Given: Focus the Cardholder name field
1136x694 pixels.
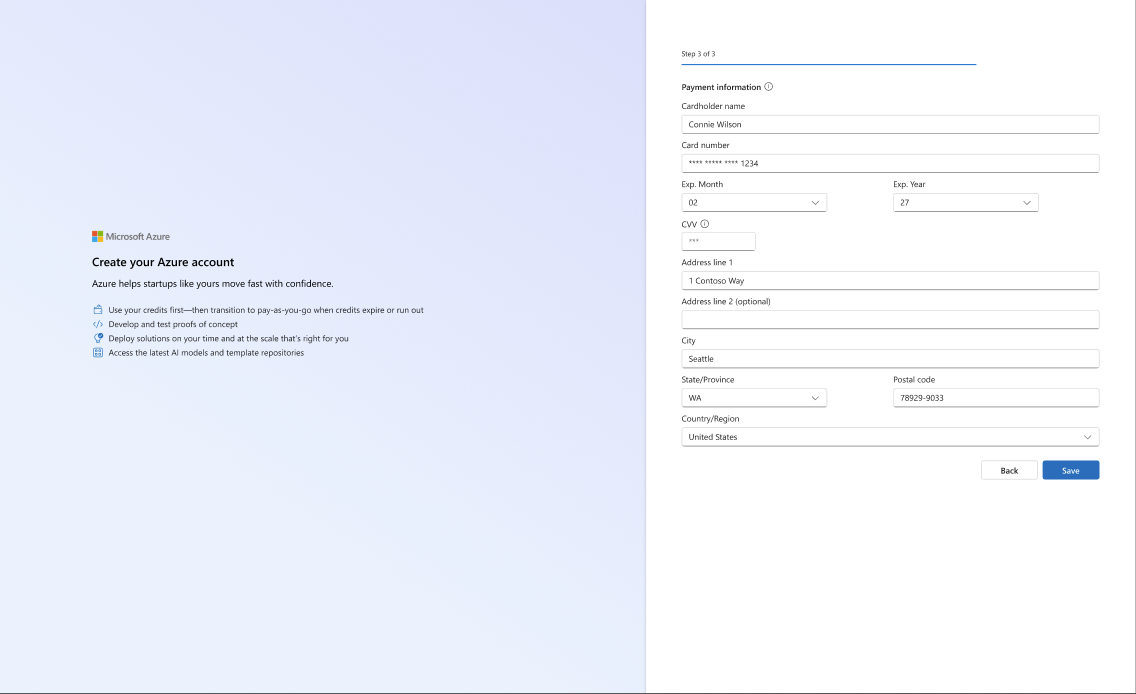Looking at the screenshot, I should 890,125.
